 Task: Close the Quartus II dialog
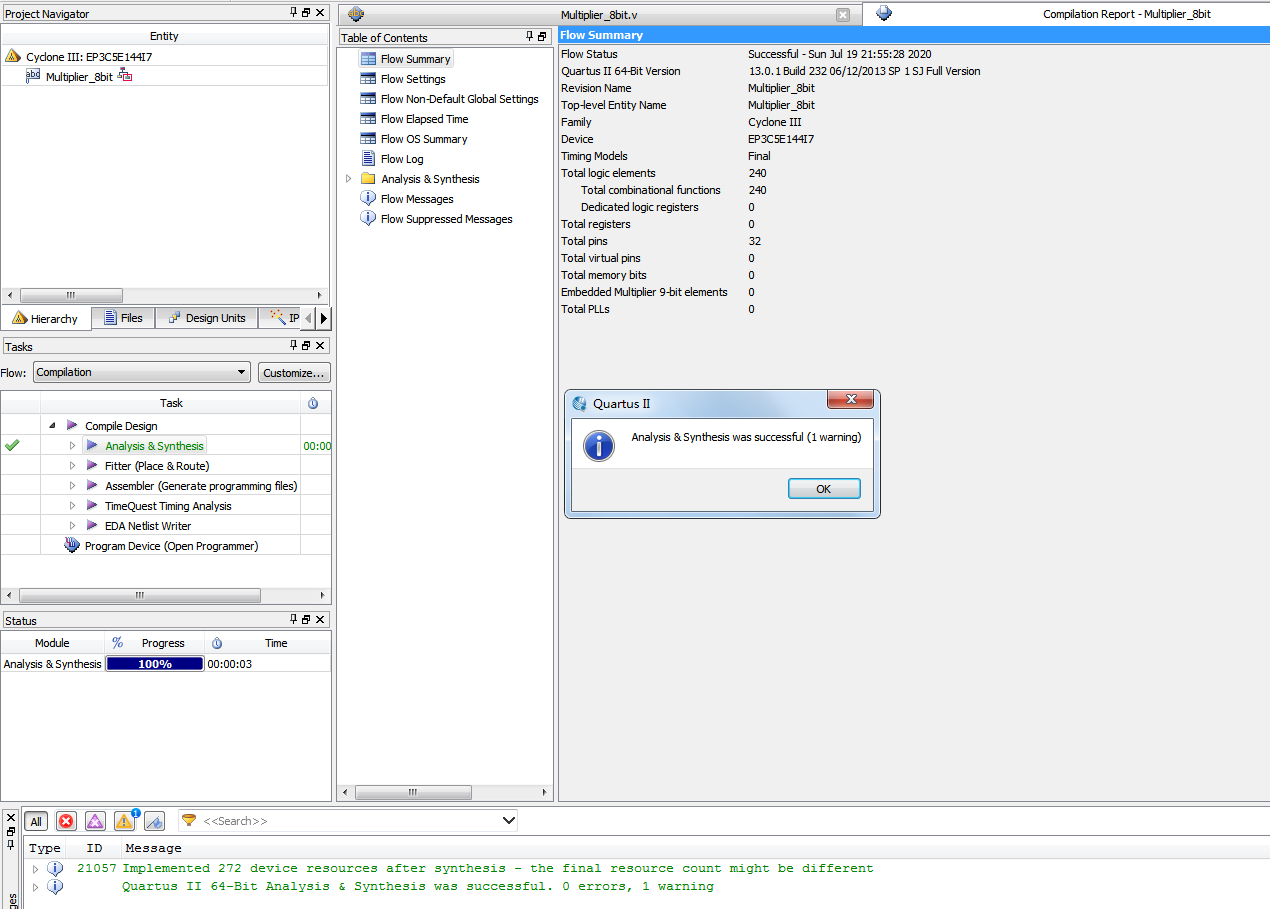(851, 400)
